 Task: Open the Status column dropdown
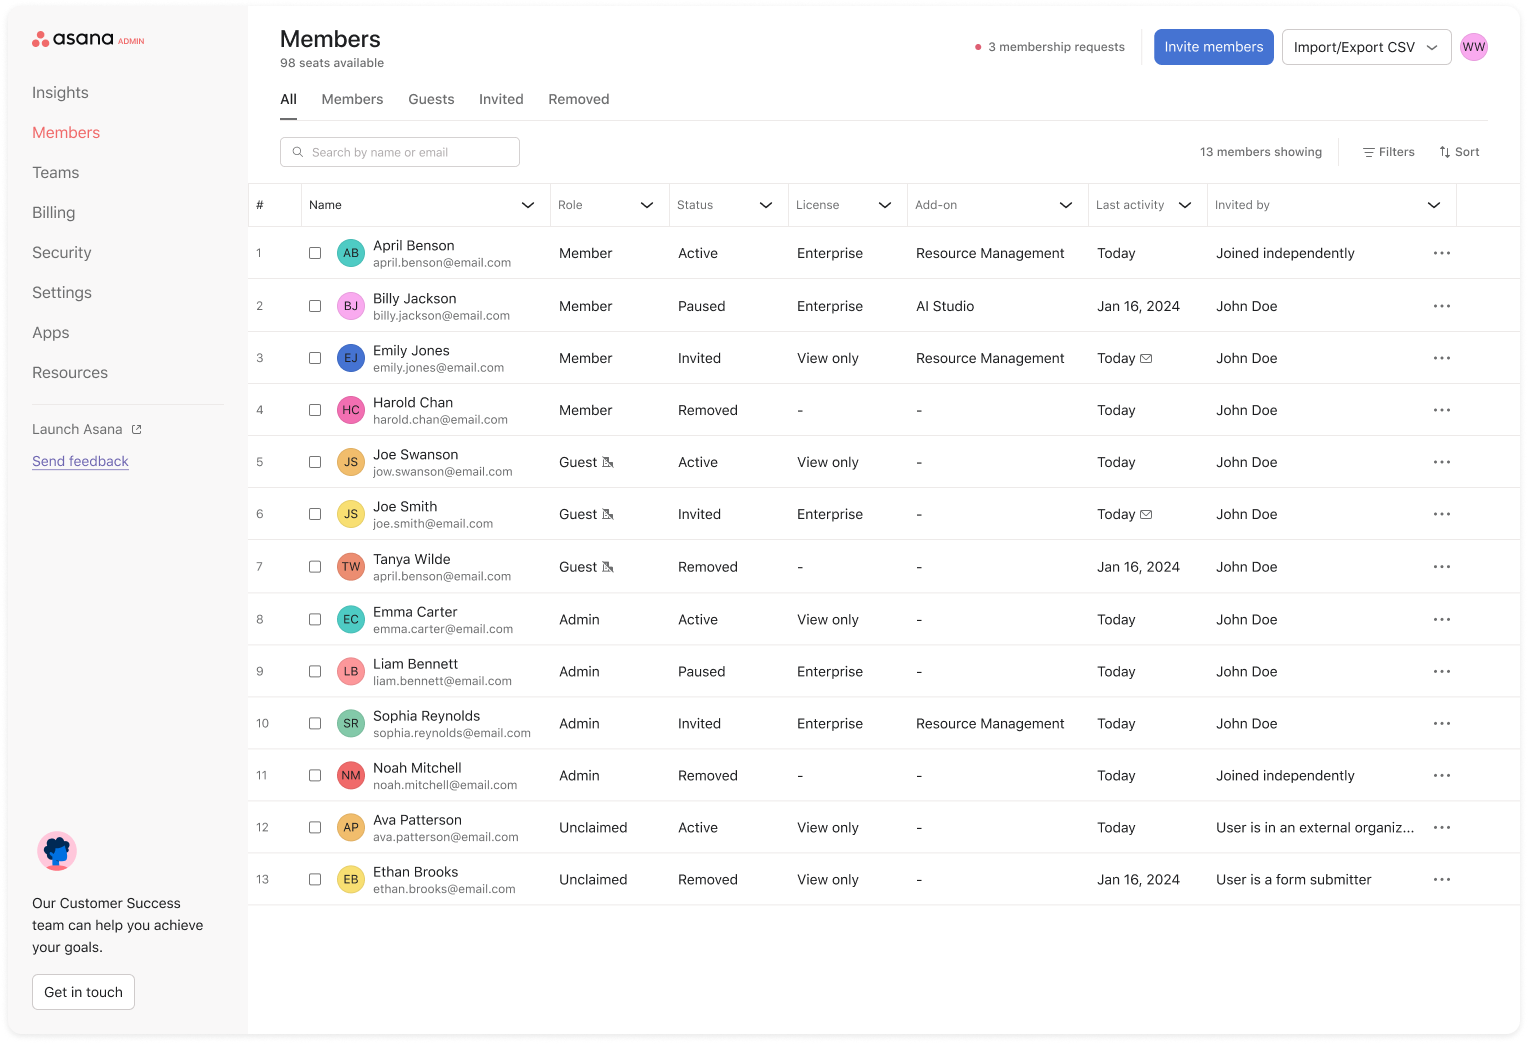click(765, 205)
